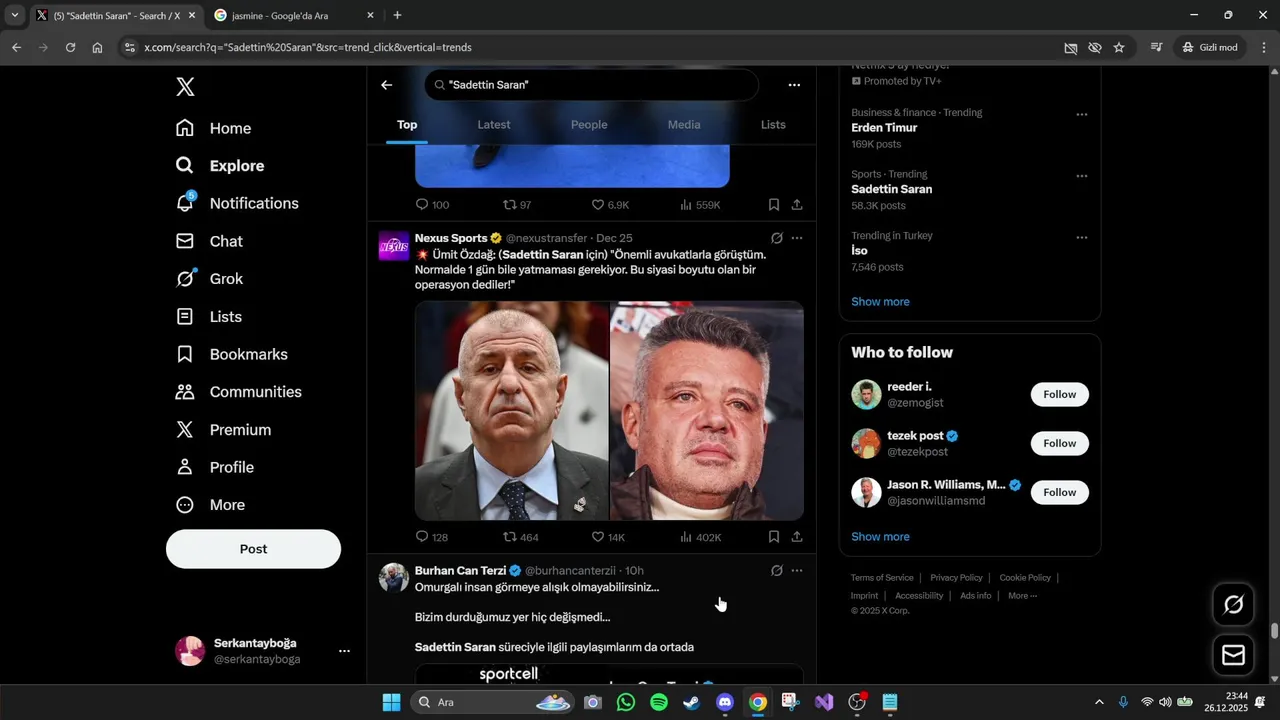Open Privacy Policy footer link
This screenshot has height=720, width=1280.
point(956,578)
